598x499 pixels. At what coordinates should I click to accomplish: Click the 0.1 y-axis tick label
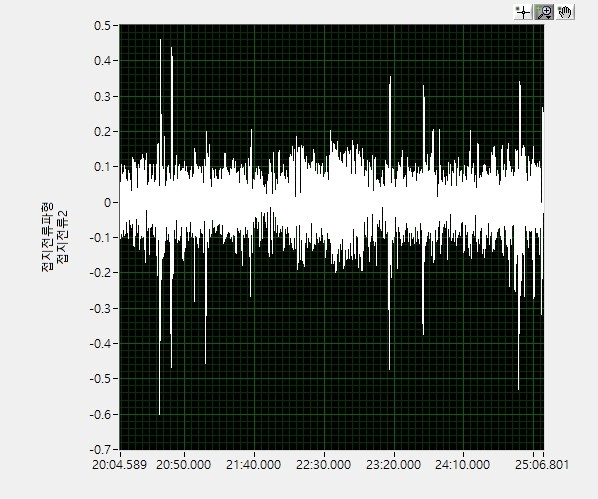pos(102,167)
